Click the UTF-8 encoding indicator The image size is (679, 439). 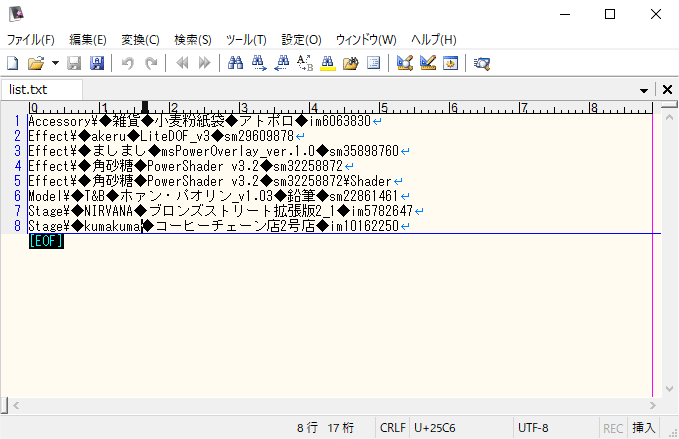[533, 428]
